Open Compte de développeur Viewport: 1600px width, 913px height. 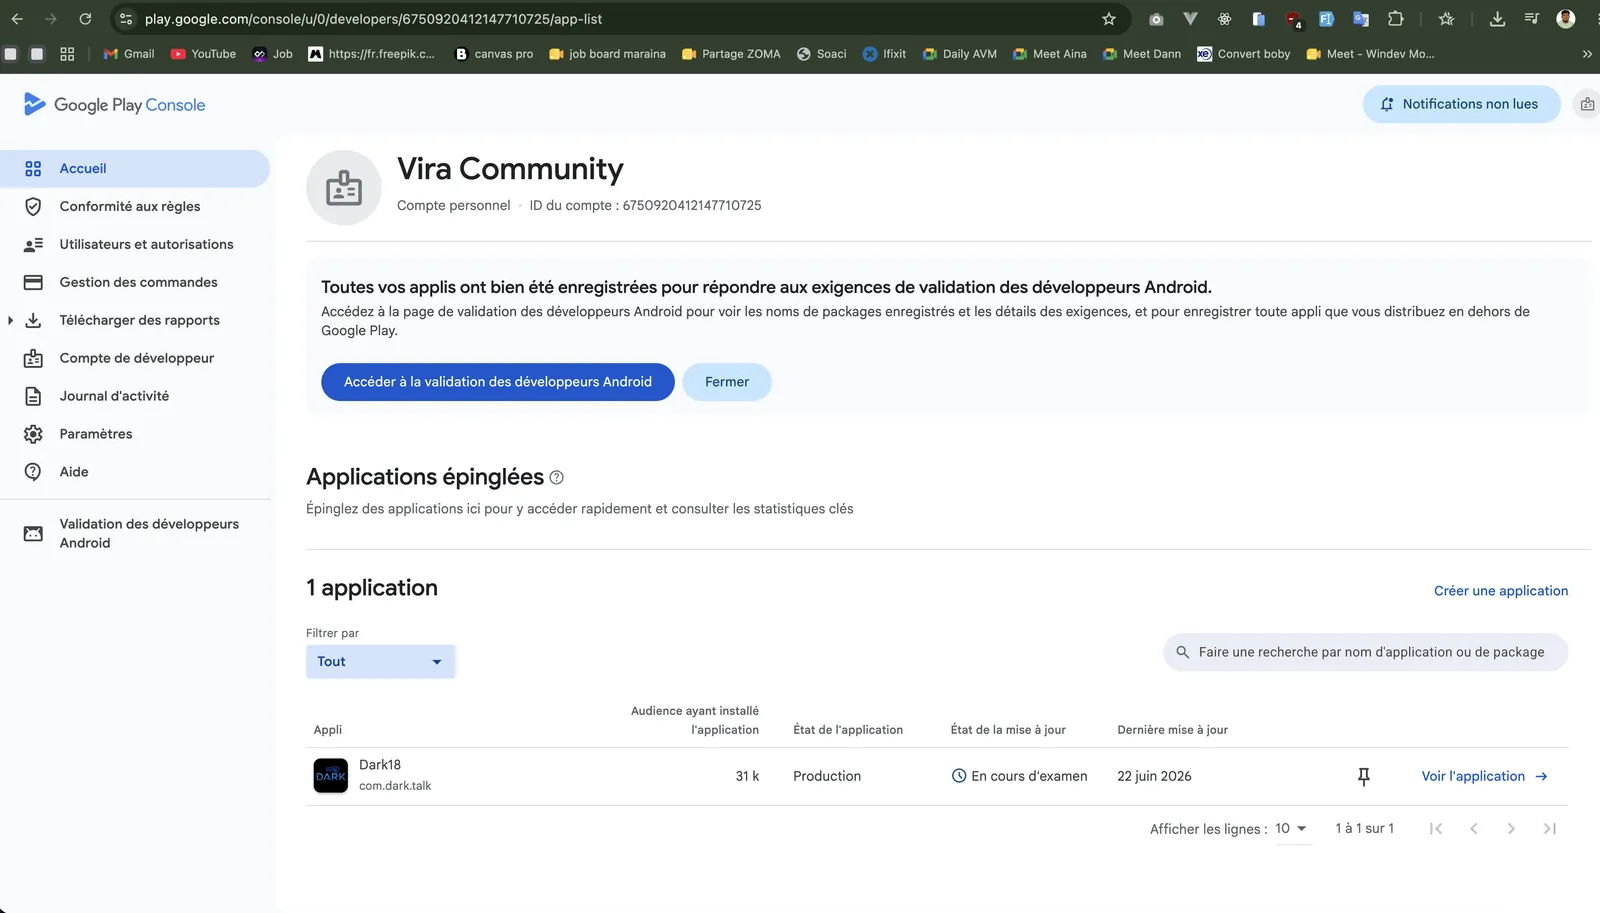pos(135,359)
